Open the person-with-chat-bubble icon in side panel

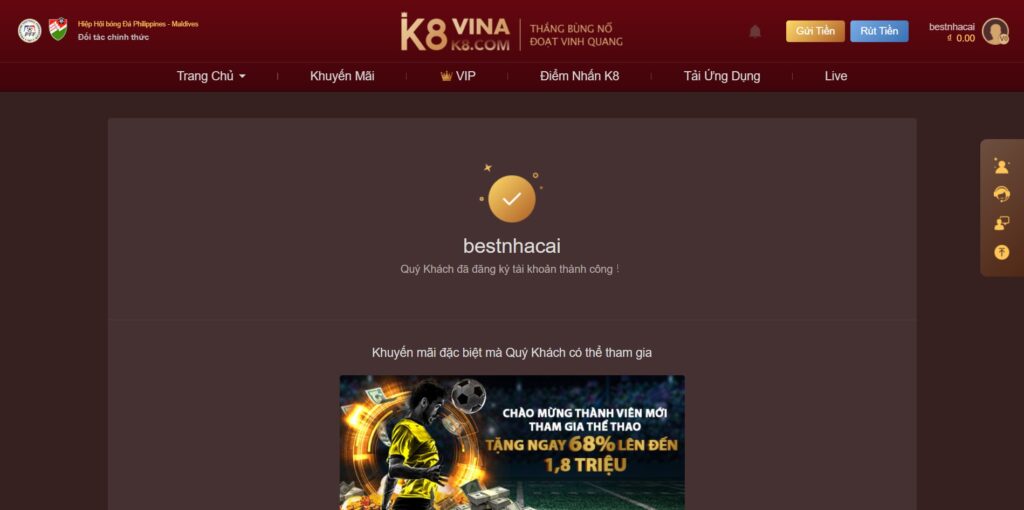click(1001, 223)
